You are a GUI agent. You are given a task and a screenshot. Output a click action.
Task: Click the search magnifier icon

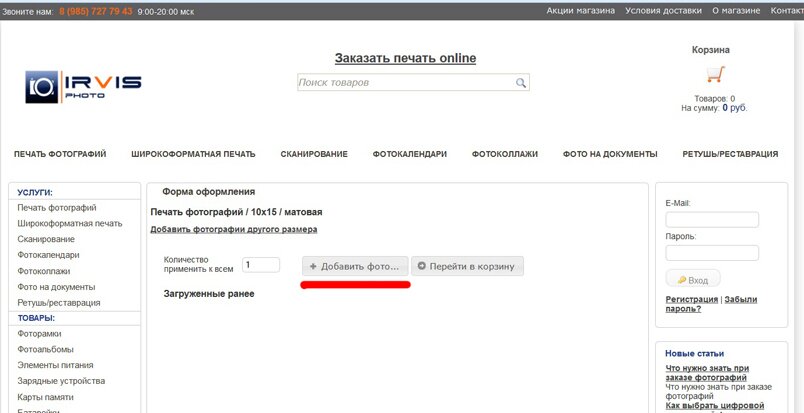pos(520,83)
